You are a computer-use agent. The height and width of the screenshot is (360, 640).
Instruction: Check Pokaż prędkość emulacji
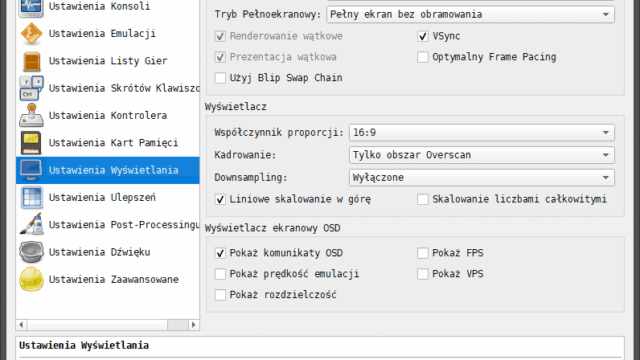point(220,274)
